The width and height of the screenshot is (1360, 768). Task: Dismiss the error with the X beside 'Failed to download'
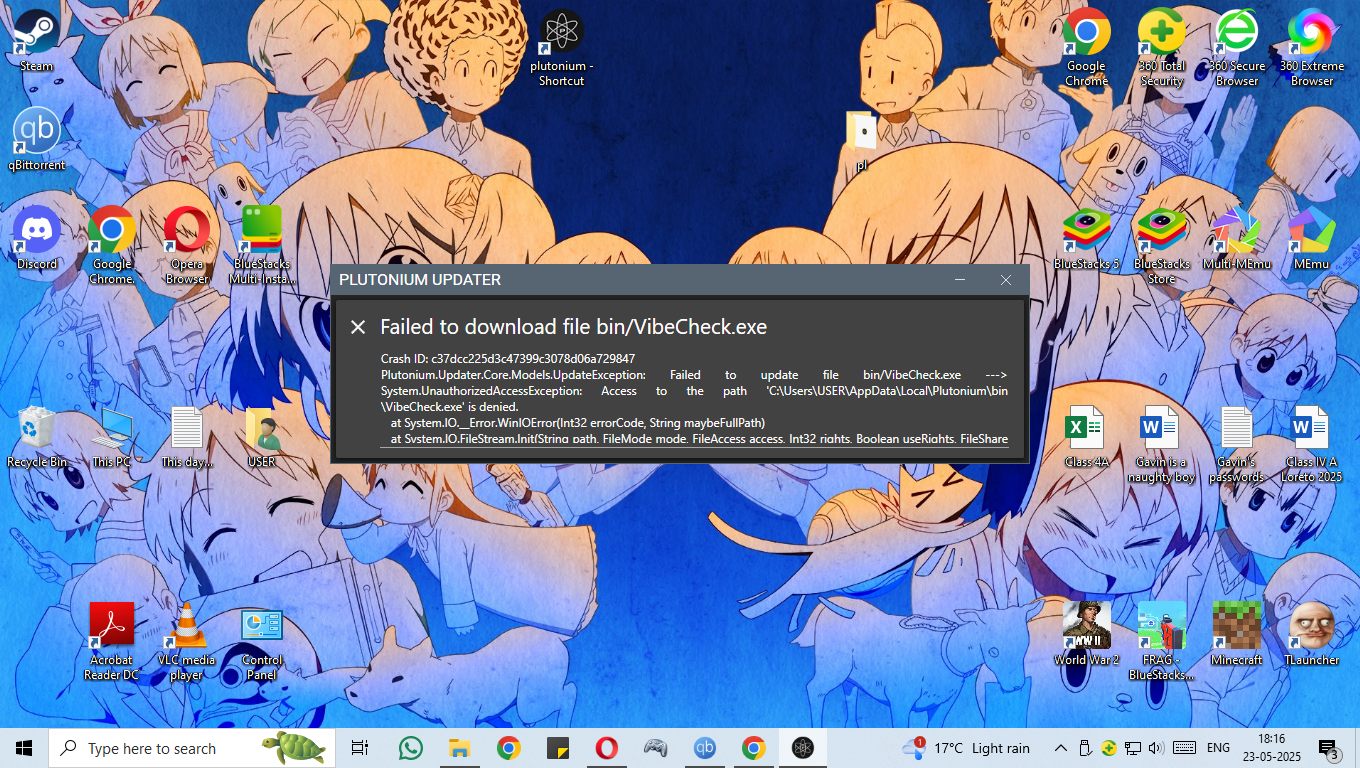point(358,327)
